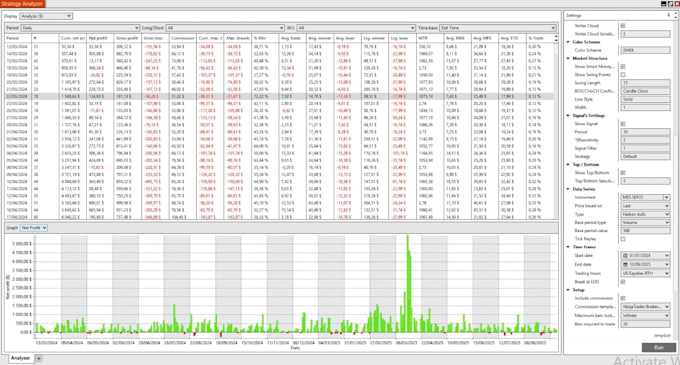Screen dimensions: 680x365
Task: Sort by the % Win column header
Action: pyautogui.click(x=265, y=38)
